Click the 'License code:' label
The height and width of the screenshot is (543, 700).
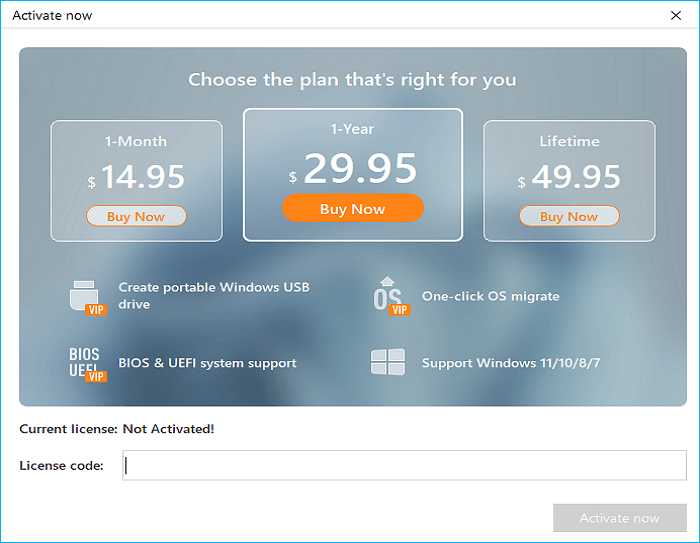pyautogui.click(x=61, y=466)
